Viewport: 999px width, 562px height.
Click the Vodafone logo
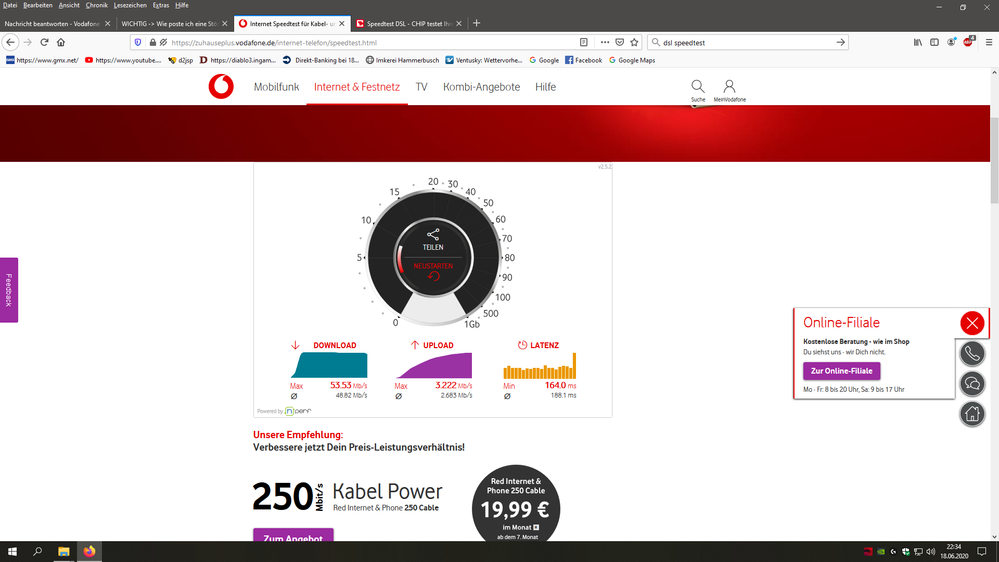(x=221, y=87)
